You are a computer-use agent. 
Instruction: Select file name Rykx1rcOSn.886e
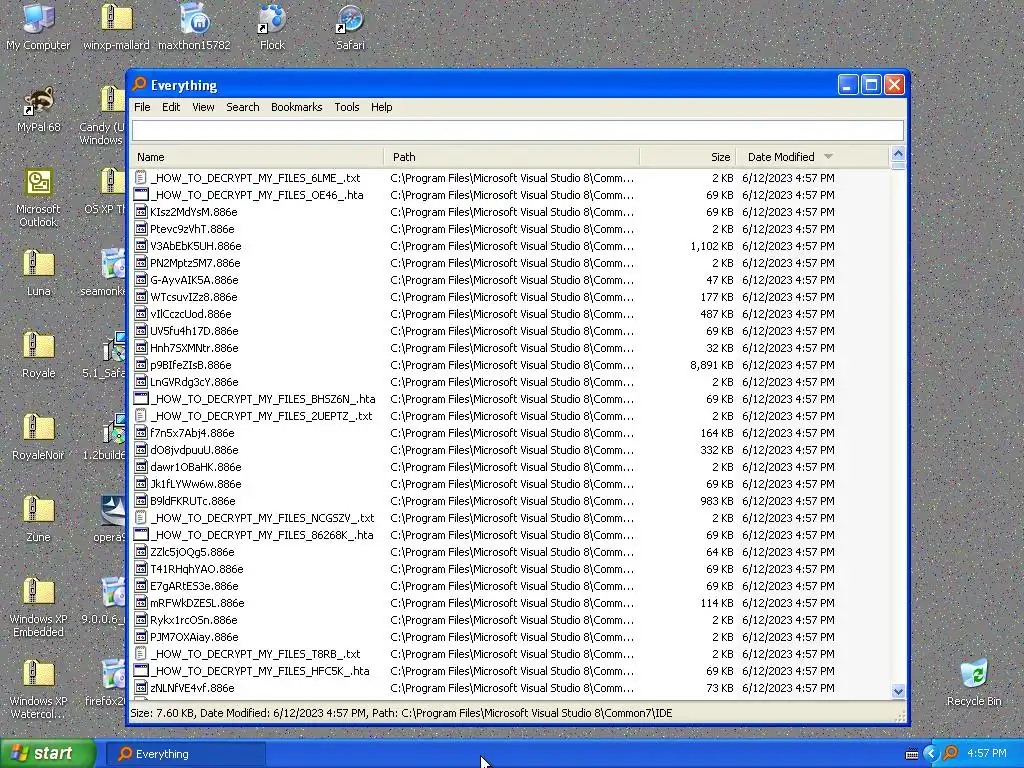pyautogui.click(x=194, y=620)
